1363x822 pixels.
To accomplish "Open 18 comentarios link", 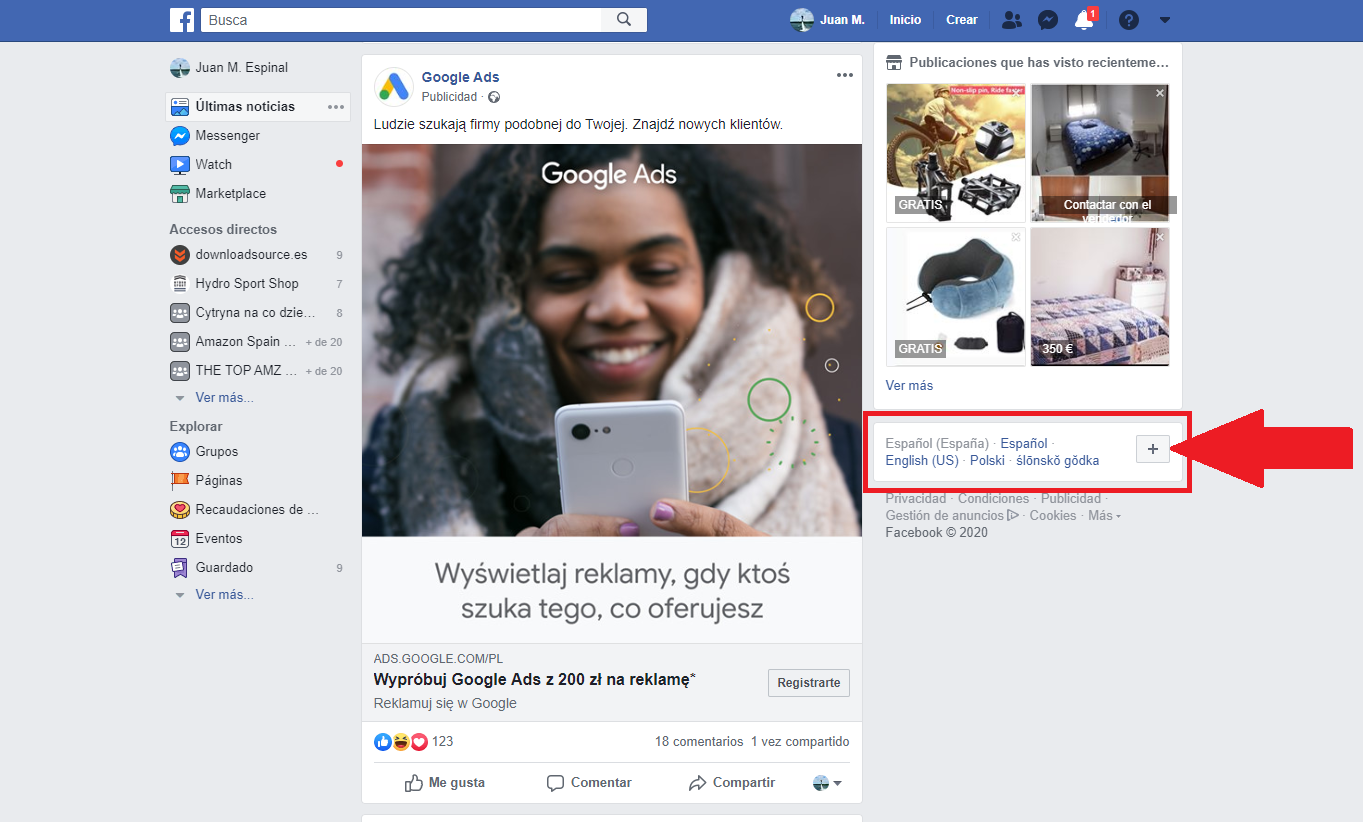I will click(699, 742).
